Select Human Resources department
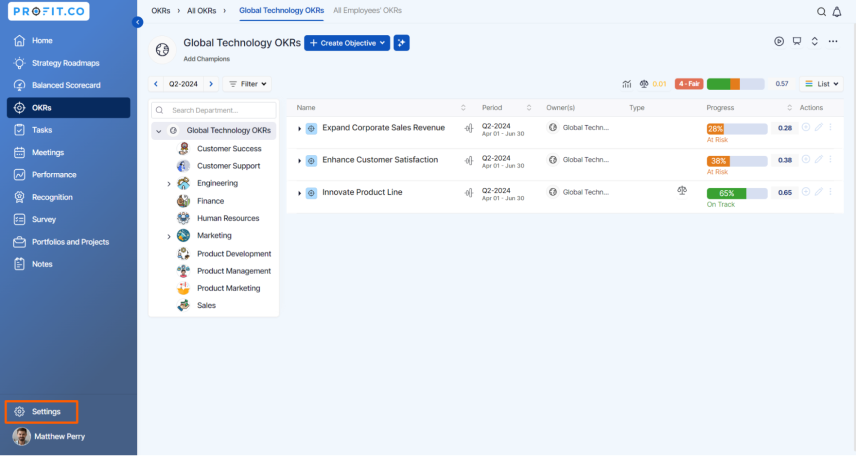This screenshot has height=456, width=856. (x=228, y=218)
